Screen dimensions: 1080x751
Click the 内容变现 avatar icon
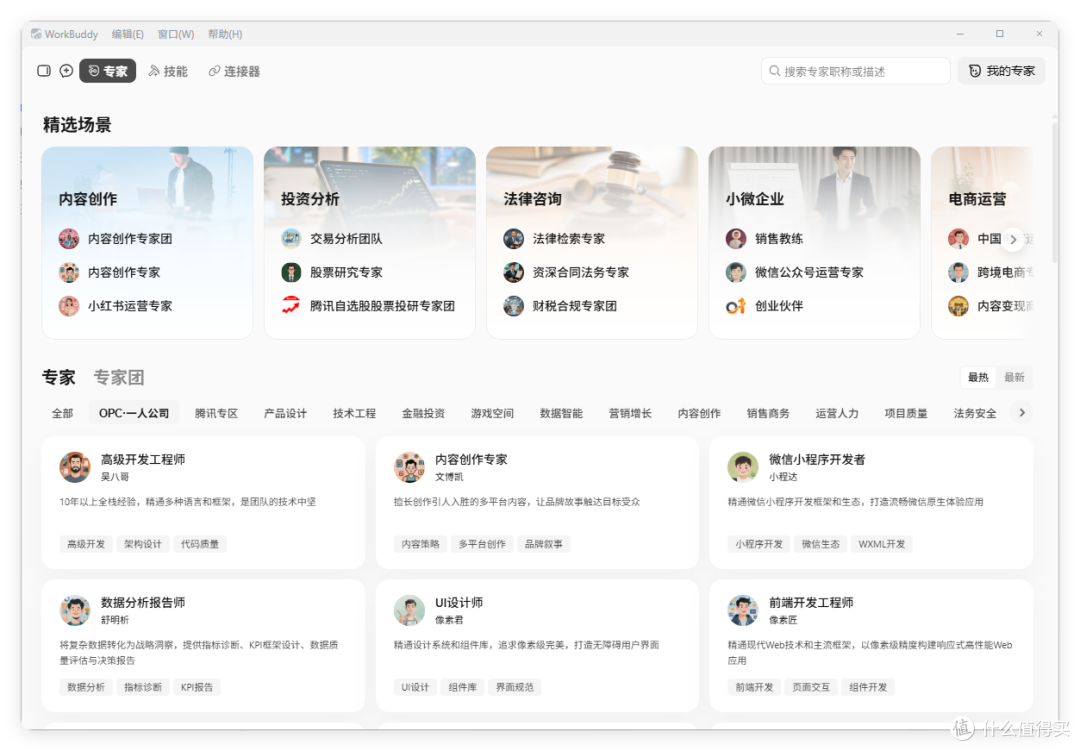point(959,306)
